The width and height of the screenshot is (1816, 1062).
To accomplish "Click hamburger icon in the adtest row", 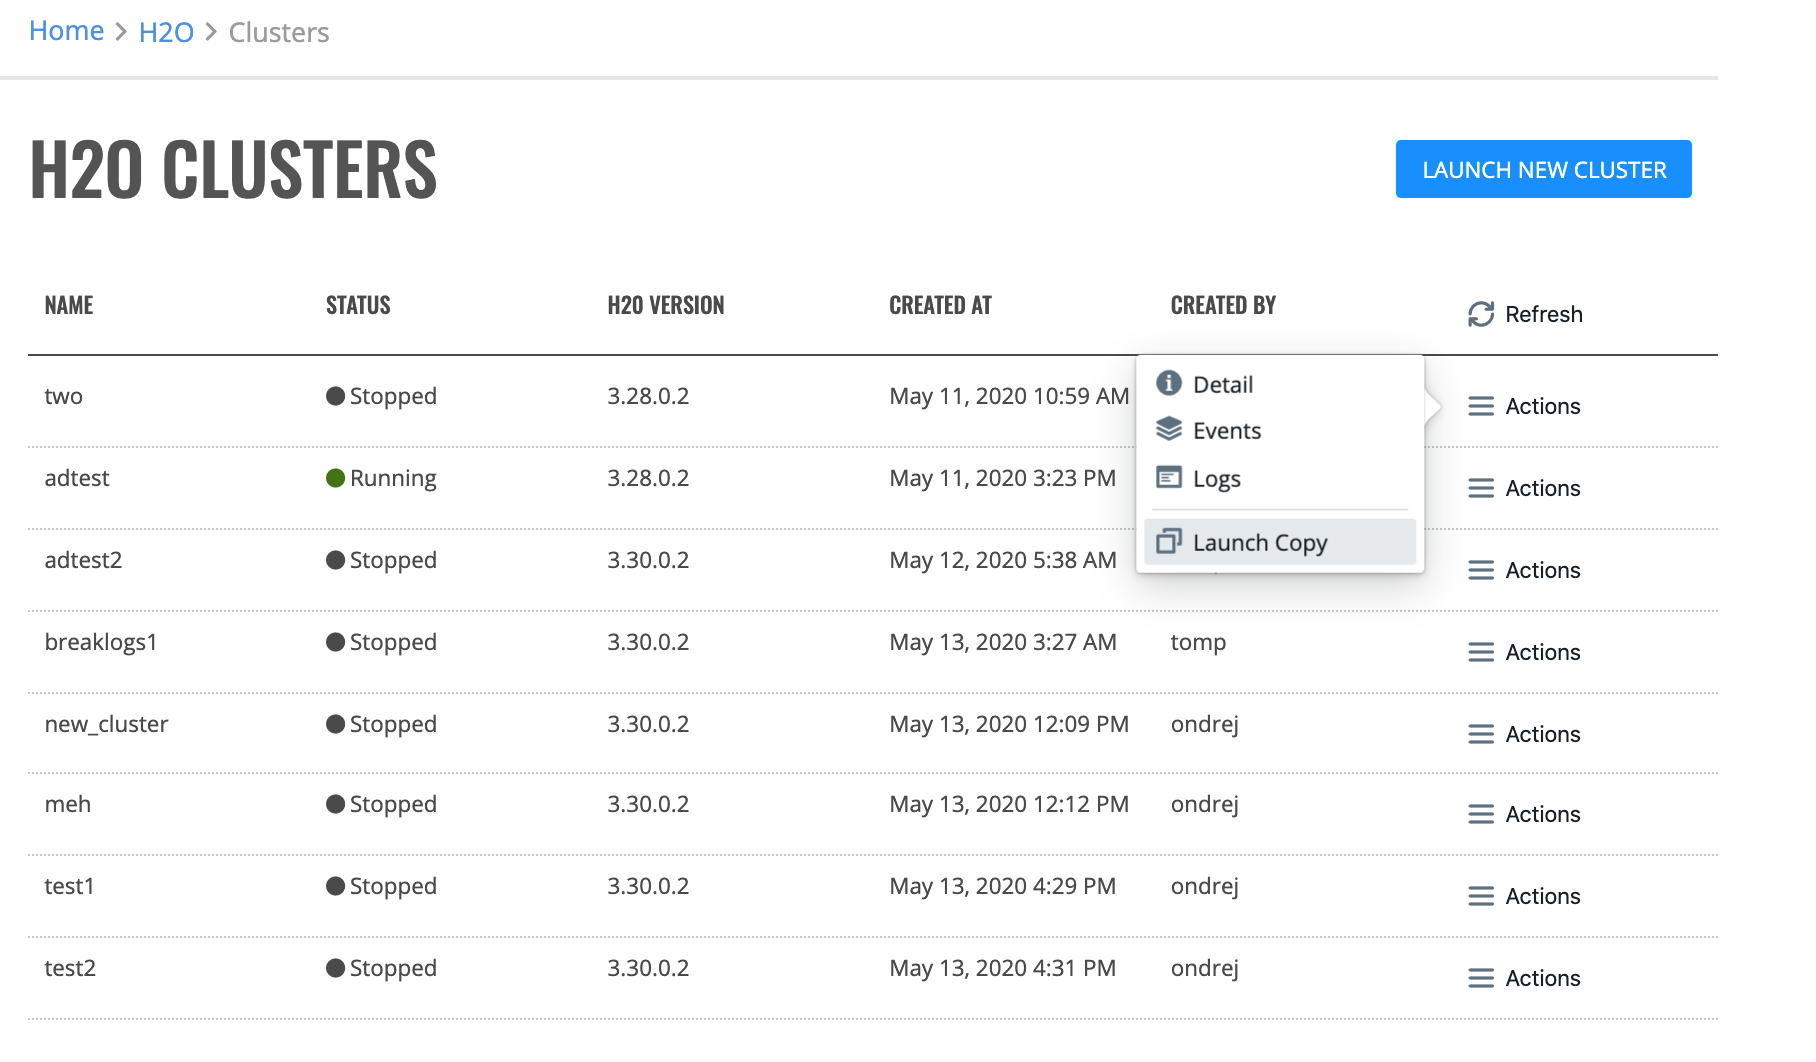I will (1481, 488).
